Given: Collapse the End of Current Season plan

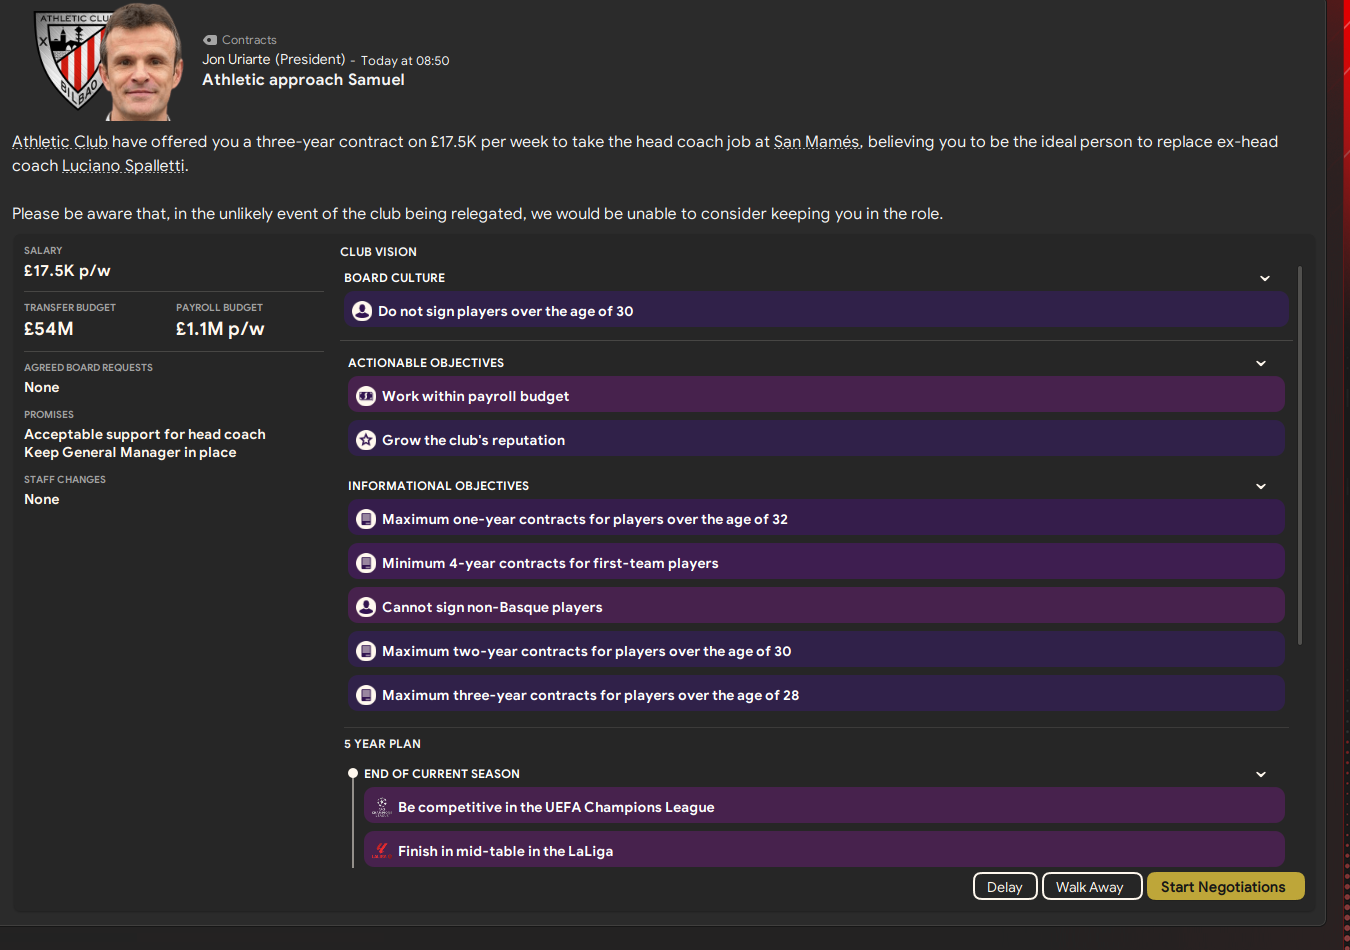Looking at the screenshot, I should [1261, 773].
